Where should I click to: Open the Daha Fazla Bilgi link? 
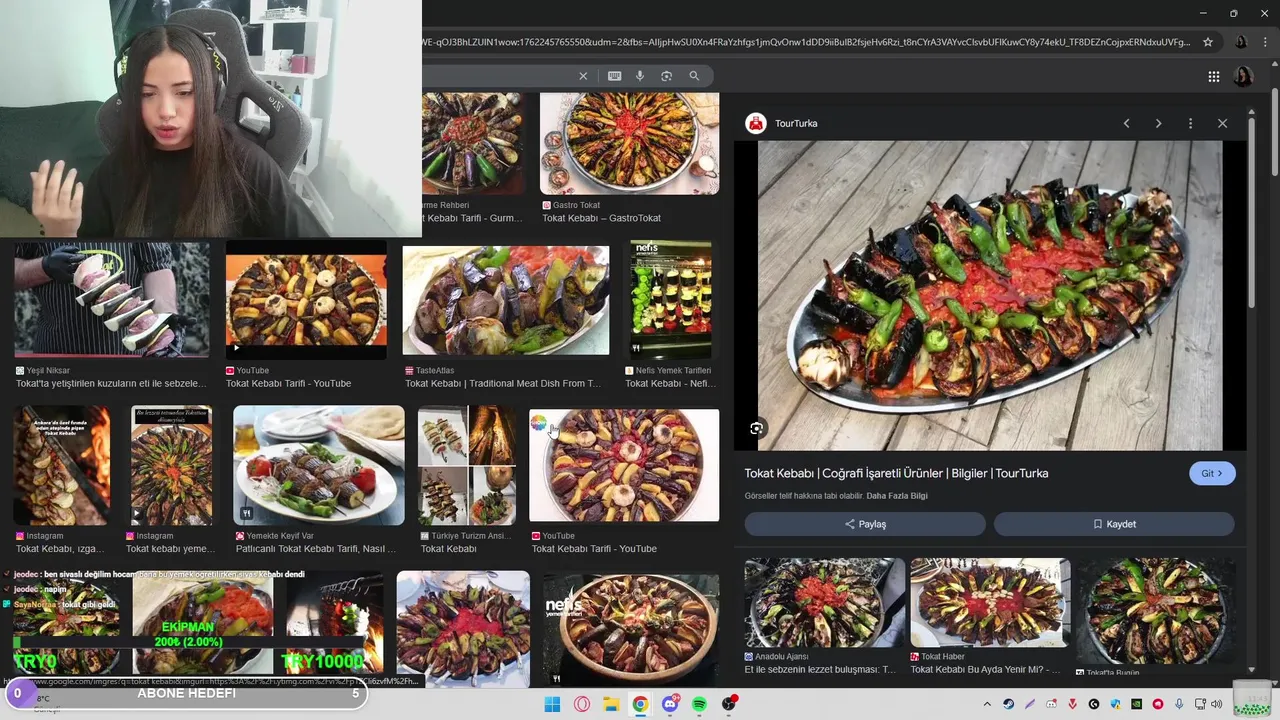(x=897, y=496)
